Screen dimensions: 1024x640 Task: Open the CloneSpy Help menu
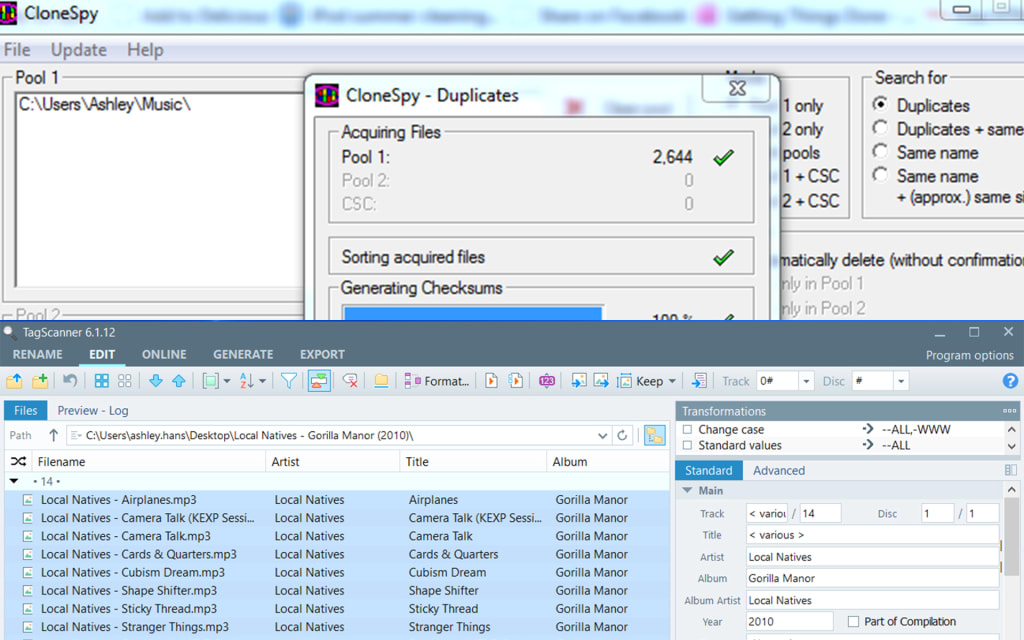(145, 50)
